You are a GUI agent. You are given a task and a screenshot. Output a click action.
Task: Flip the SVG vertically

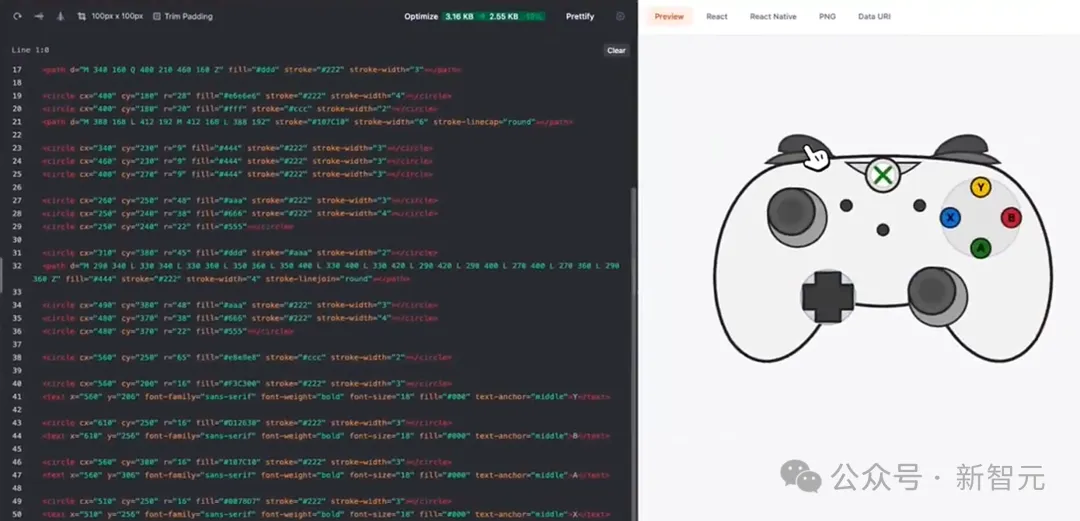pos(59,17)
